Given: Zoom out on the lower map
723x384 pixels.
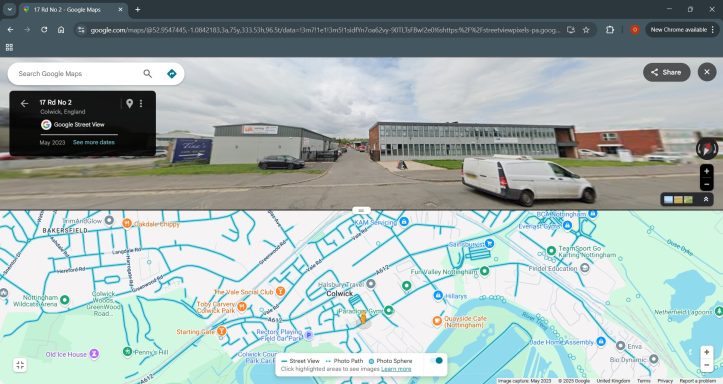Looking at the screenshot, I should [x=706, y=365].
